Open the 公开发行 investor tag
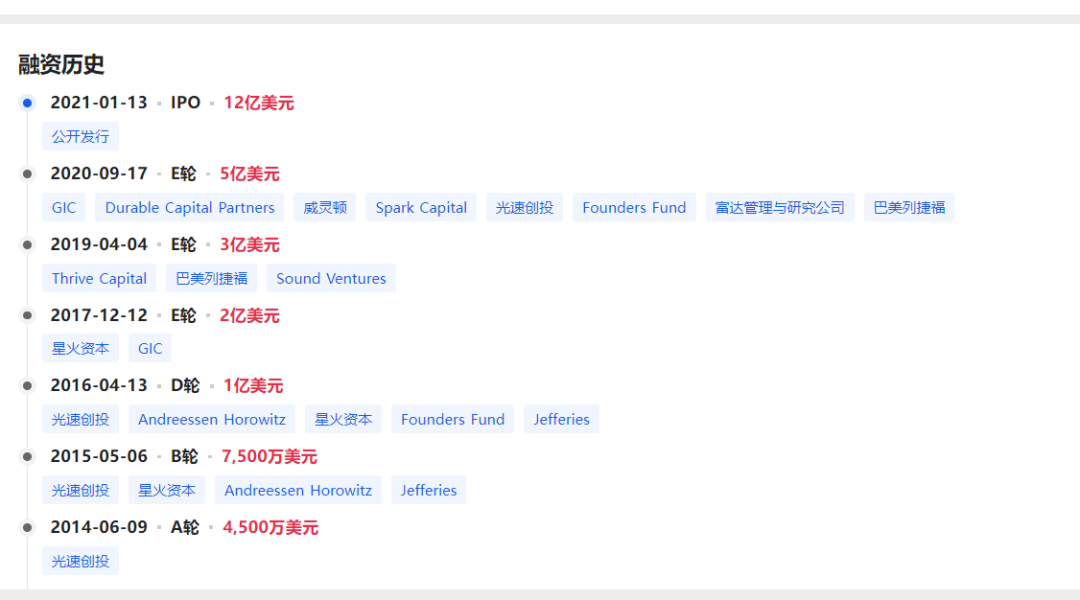The image size is (1080, 600). point(81,136)
